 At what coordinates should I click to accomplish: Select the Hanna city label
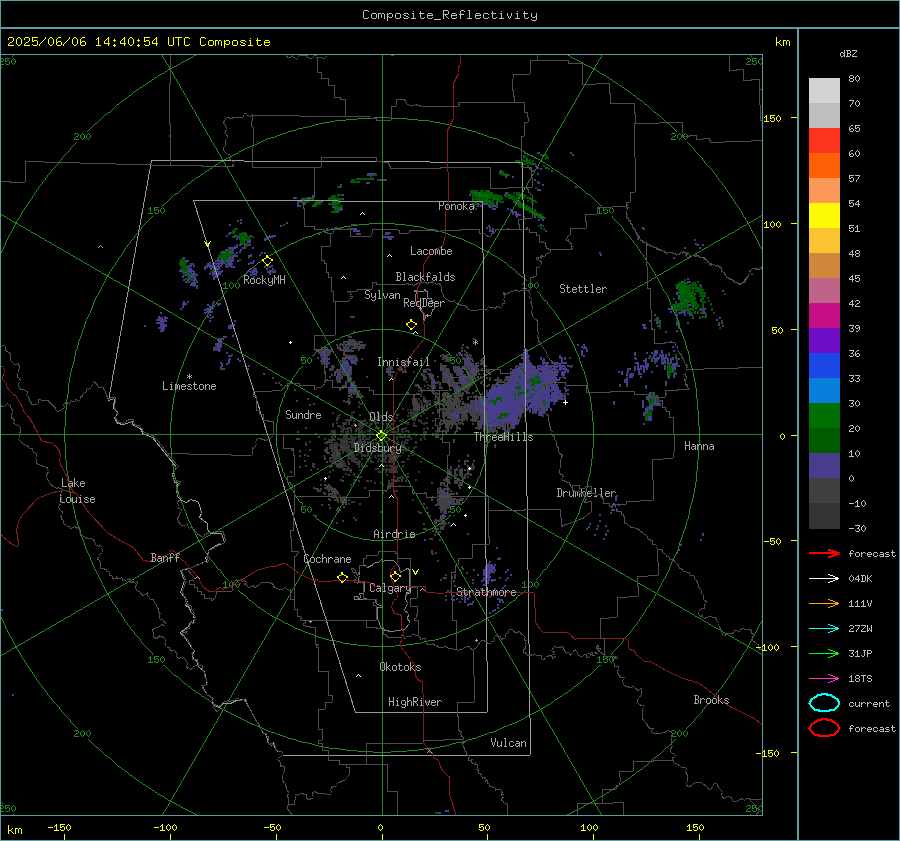[699, 446]
